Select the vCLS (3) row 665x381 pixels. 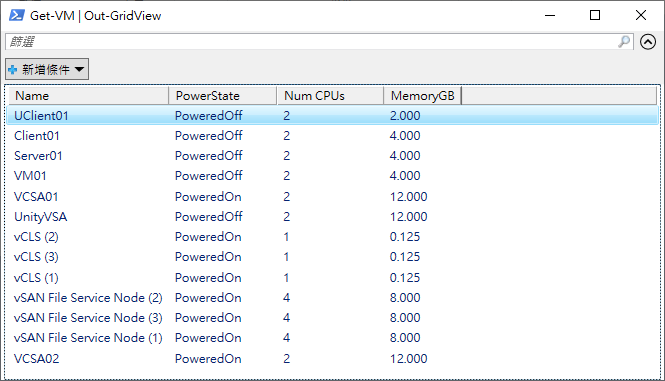point(333,257)
